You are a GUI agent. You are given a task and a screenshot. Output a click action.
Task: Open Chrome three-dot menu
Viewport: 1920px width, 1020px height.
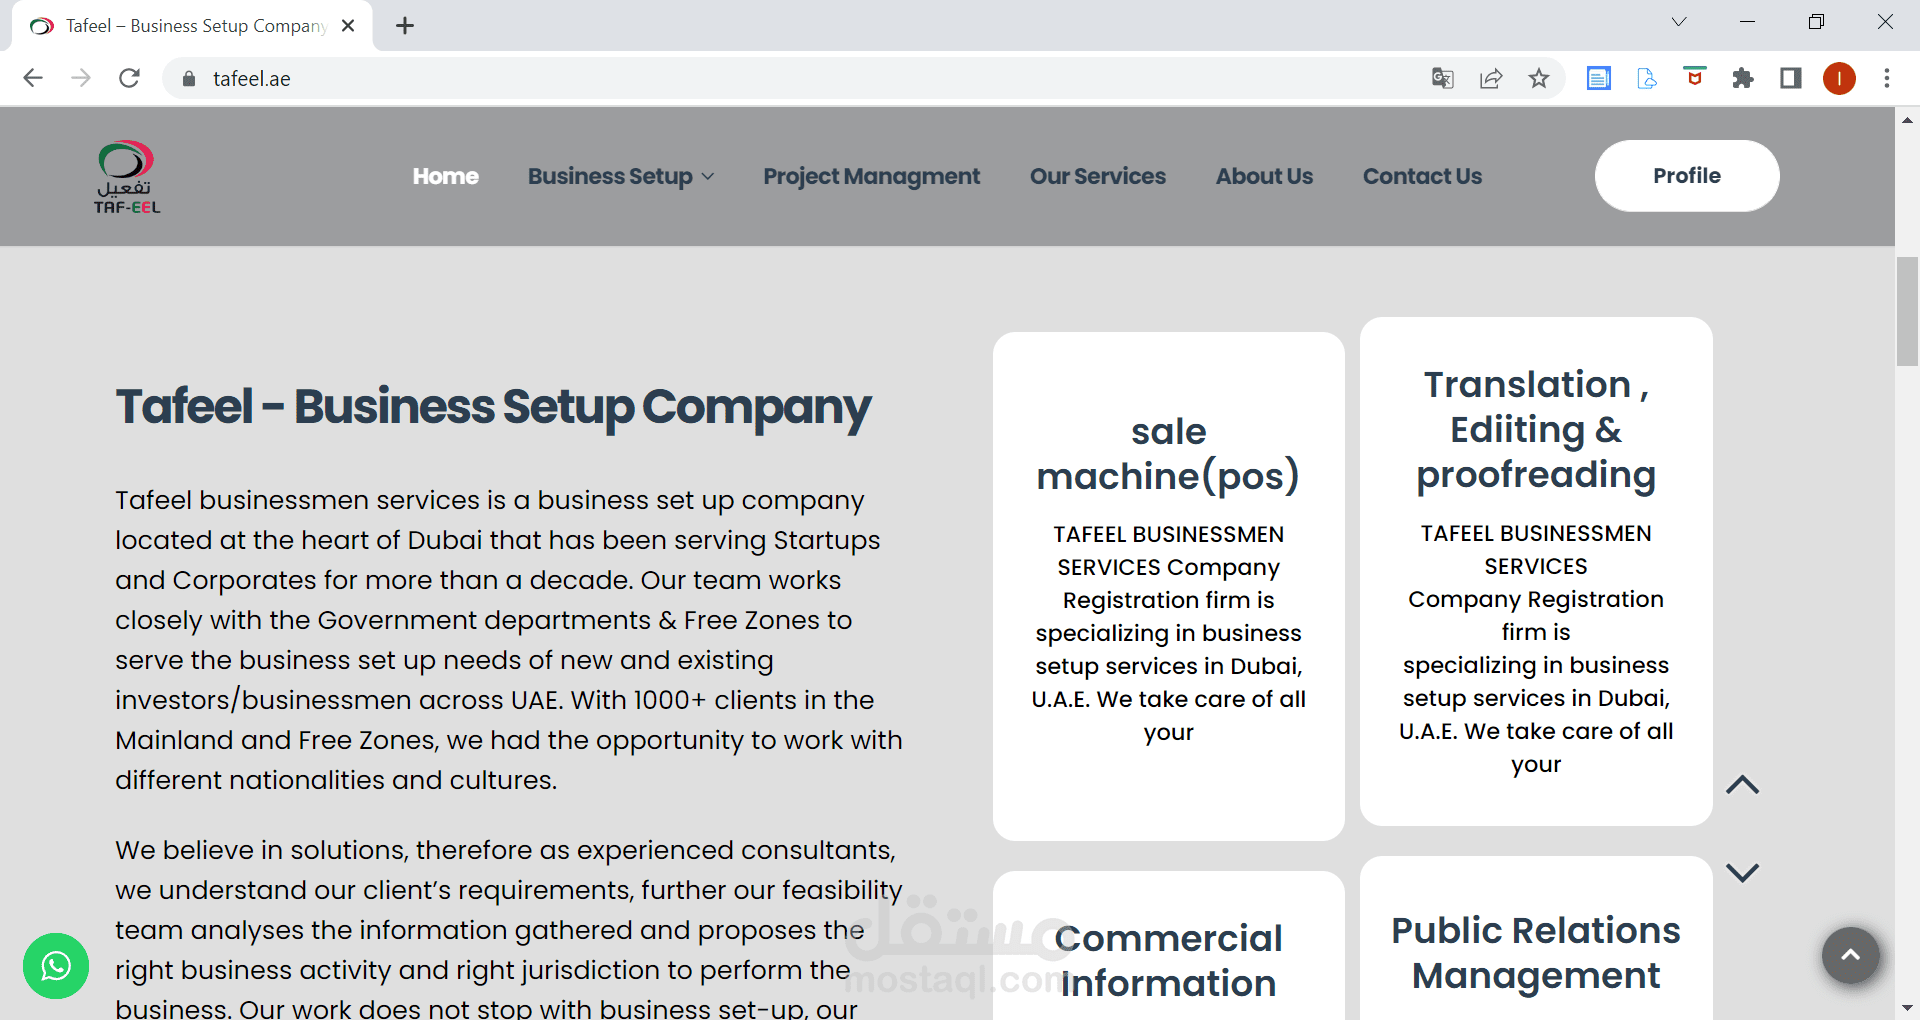pos(1887,78)
